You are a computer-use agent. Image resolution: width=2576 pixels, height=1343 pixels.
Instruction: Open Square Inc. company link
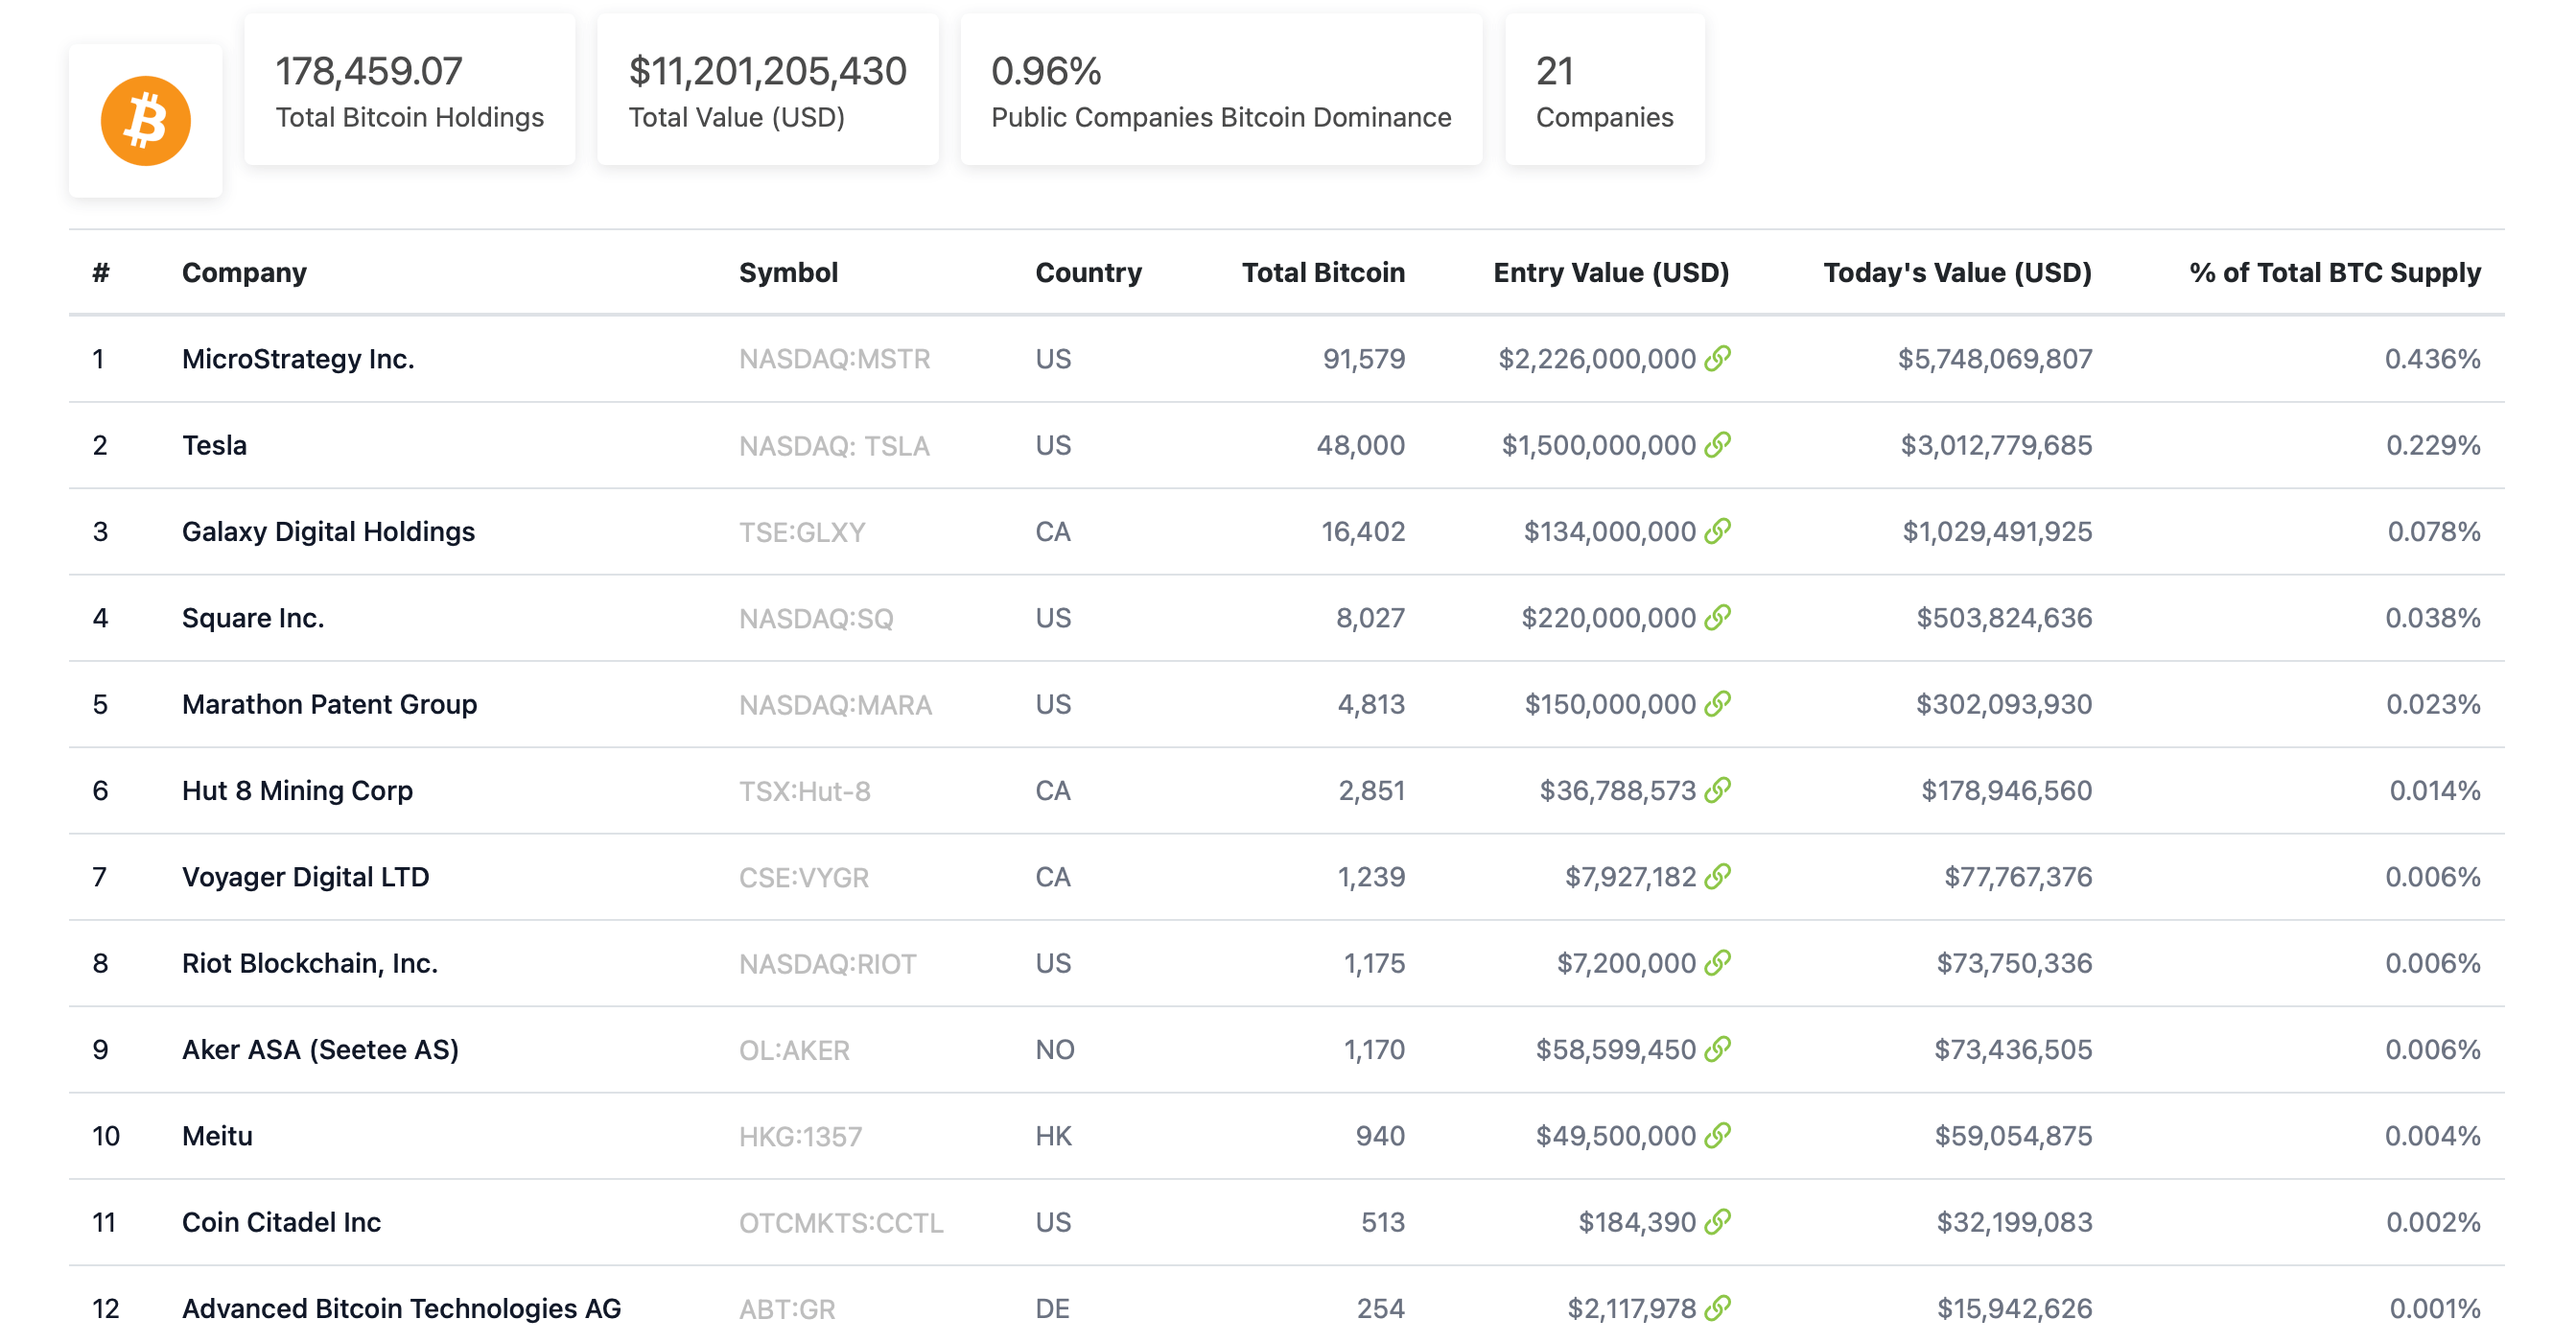253,618
